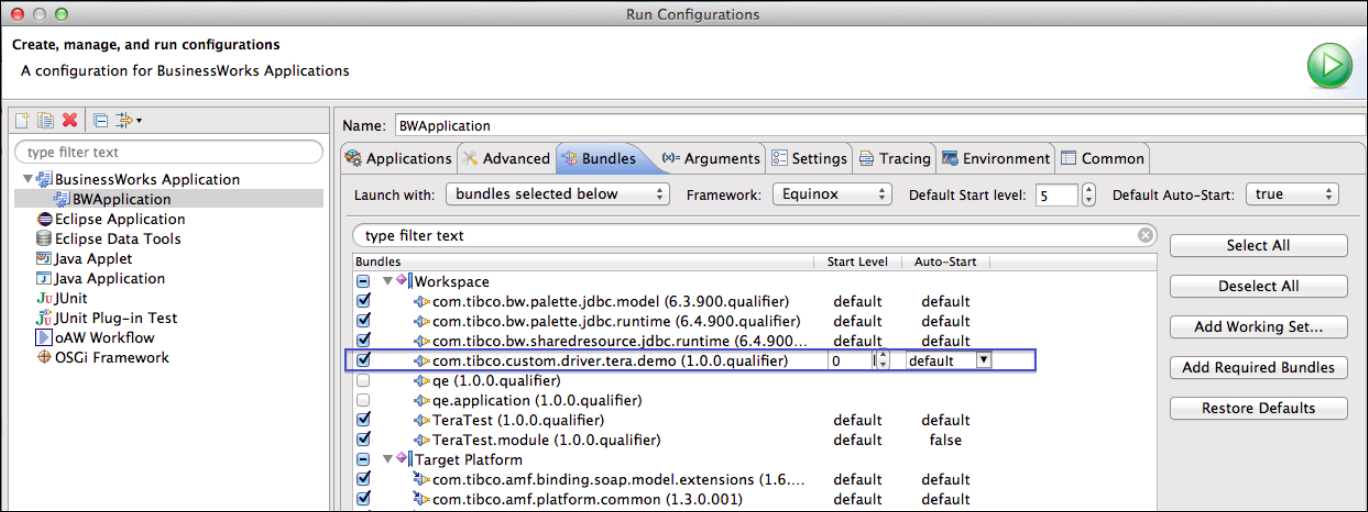This screenshot has height=512, width=1368.
Task: Open the Tracing tab
Action: (895, 158)
